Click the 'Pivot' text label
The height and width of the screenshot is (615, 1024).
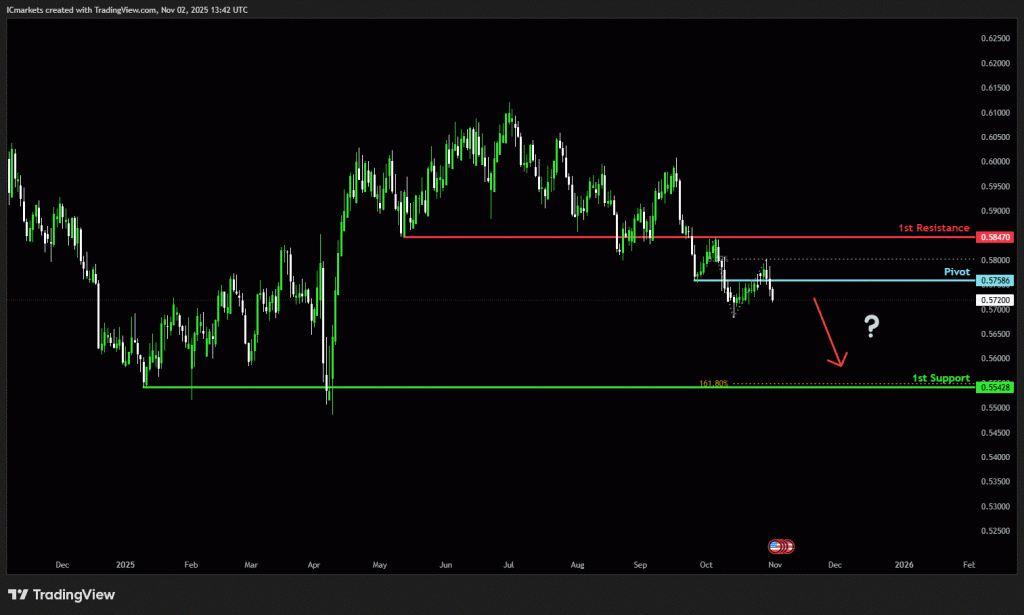[x=956, y=271]
